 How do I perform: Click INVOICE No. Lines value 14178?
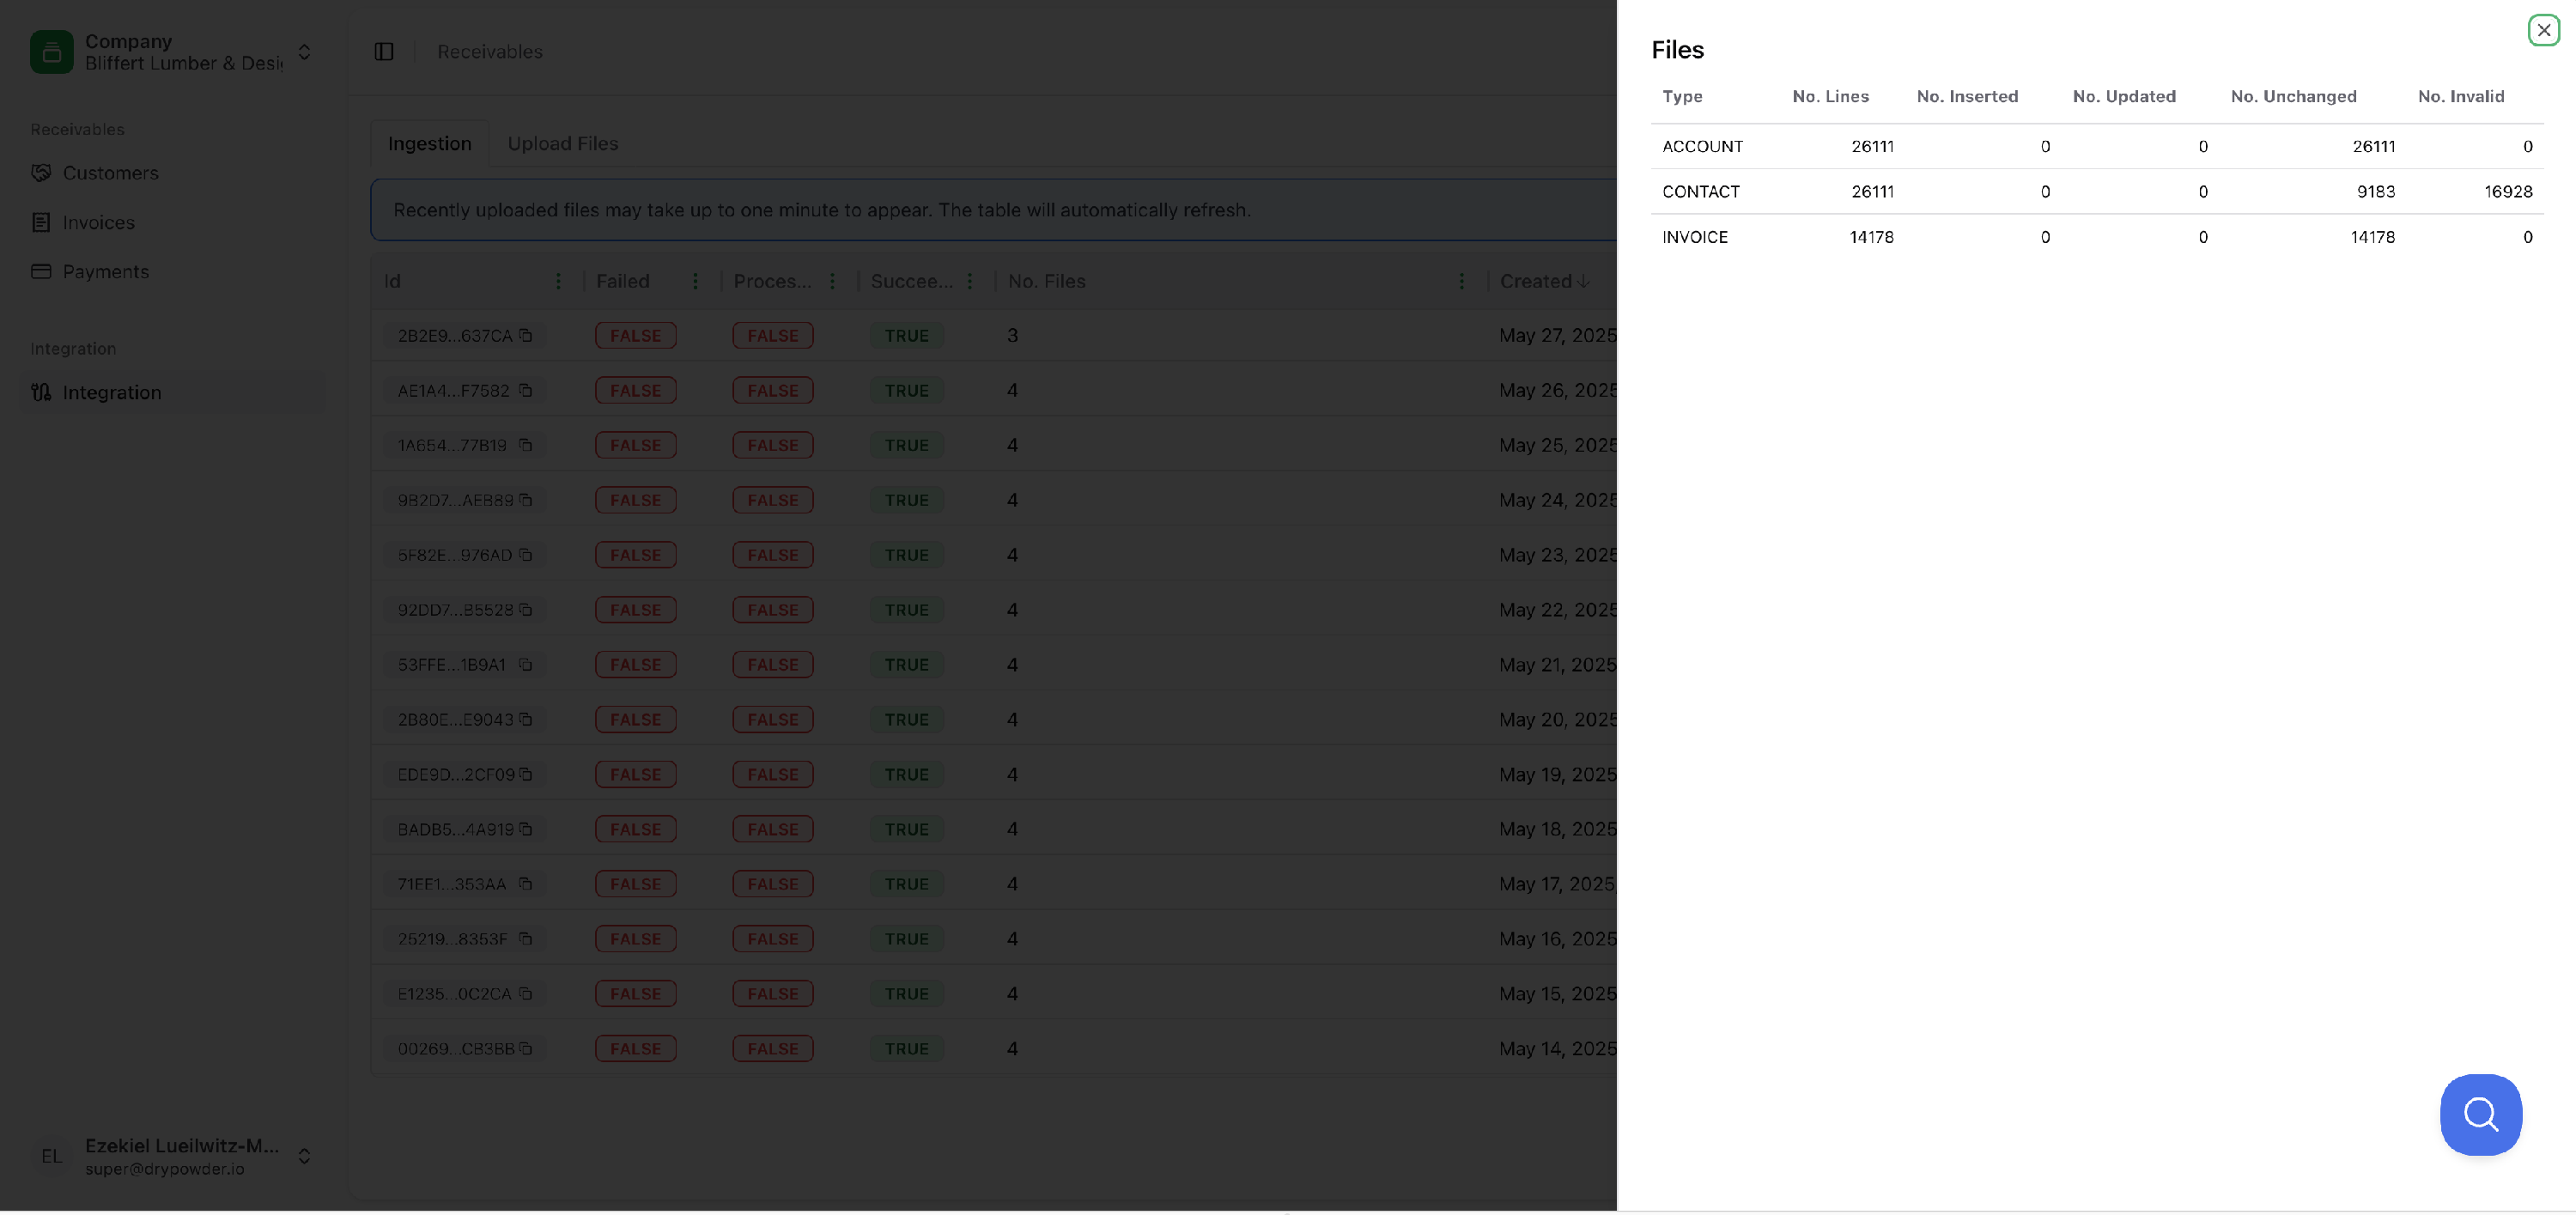point(1871,237)
